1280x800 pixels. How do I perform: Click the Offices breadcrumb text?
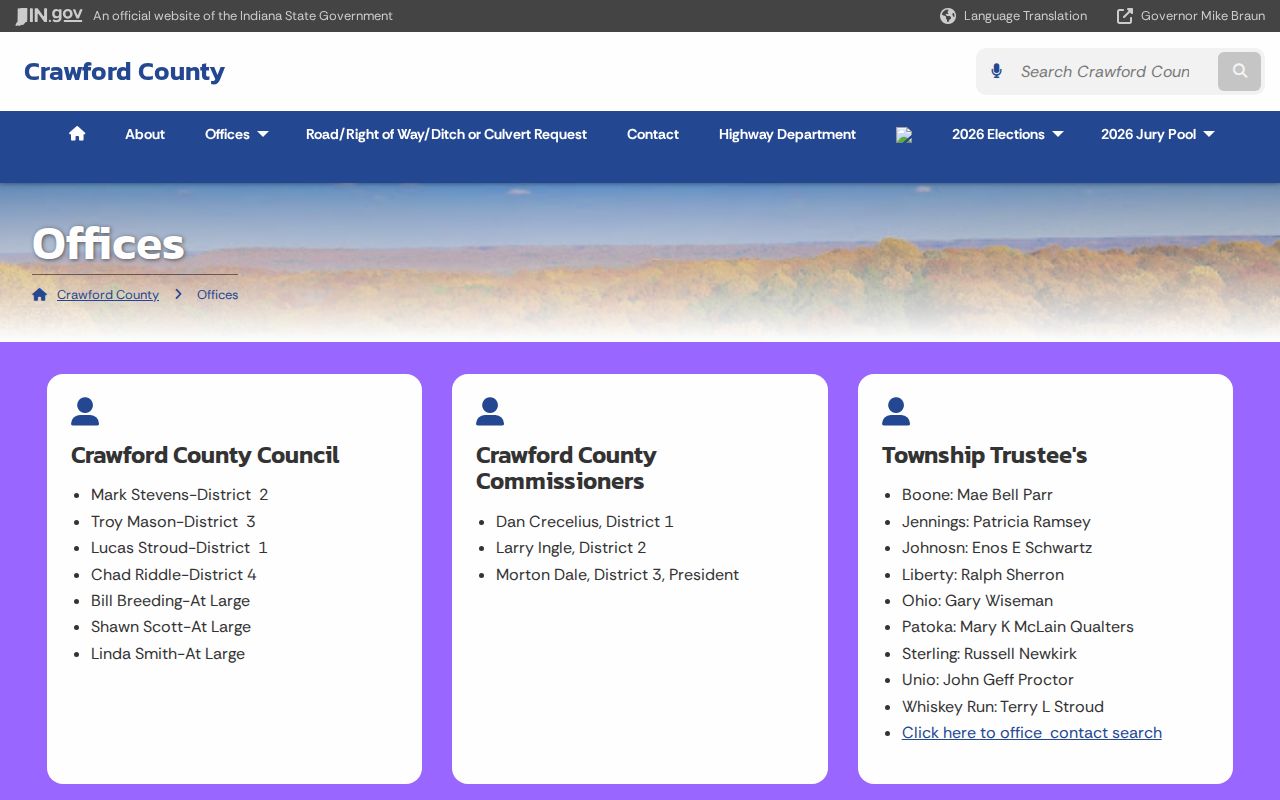(217, 294)
